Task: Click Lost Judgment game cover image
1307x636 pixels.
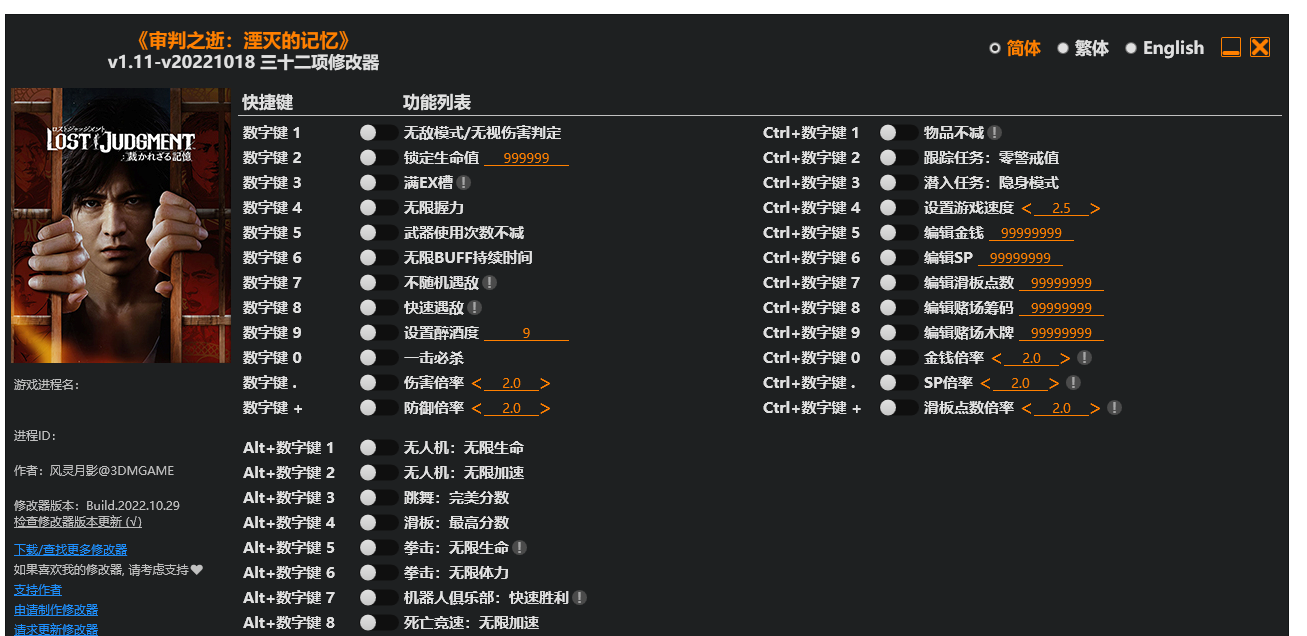Action: tap(121, 226)
